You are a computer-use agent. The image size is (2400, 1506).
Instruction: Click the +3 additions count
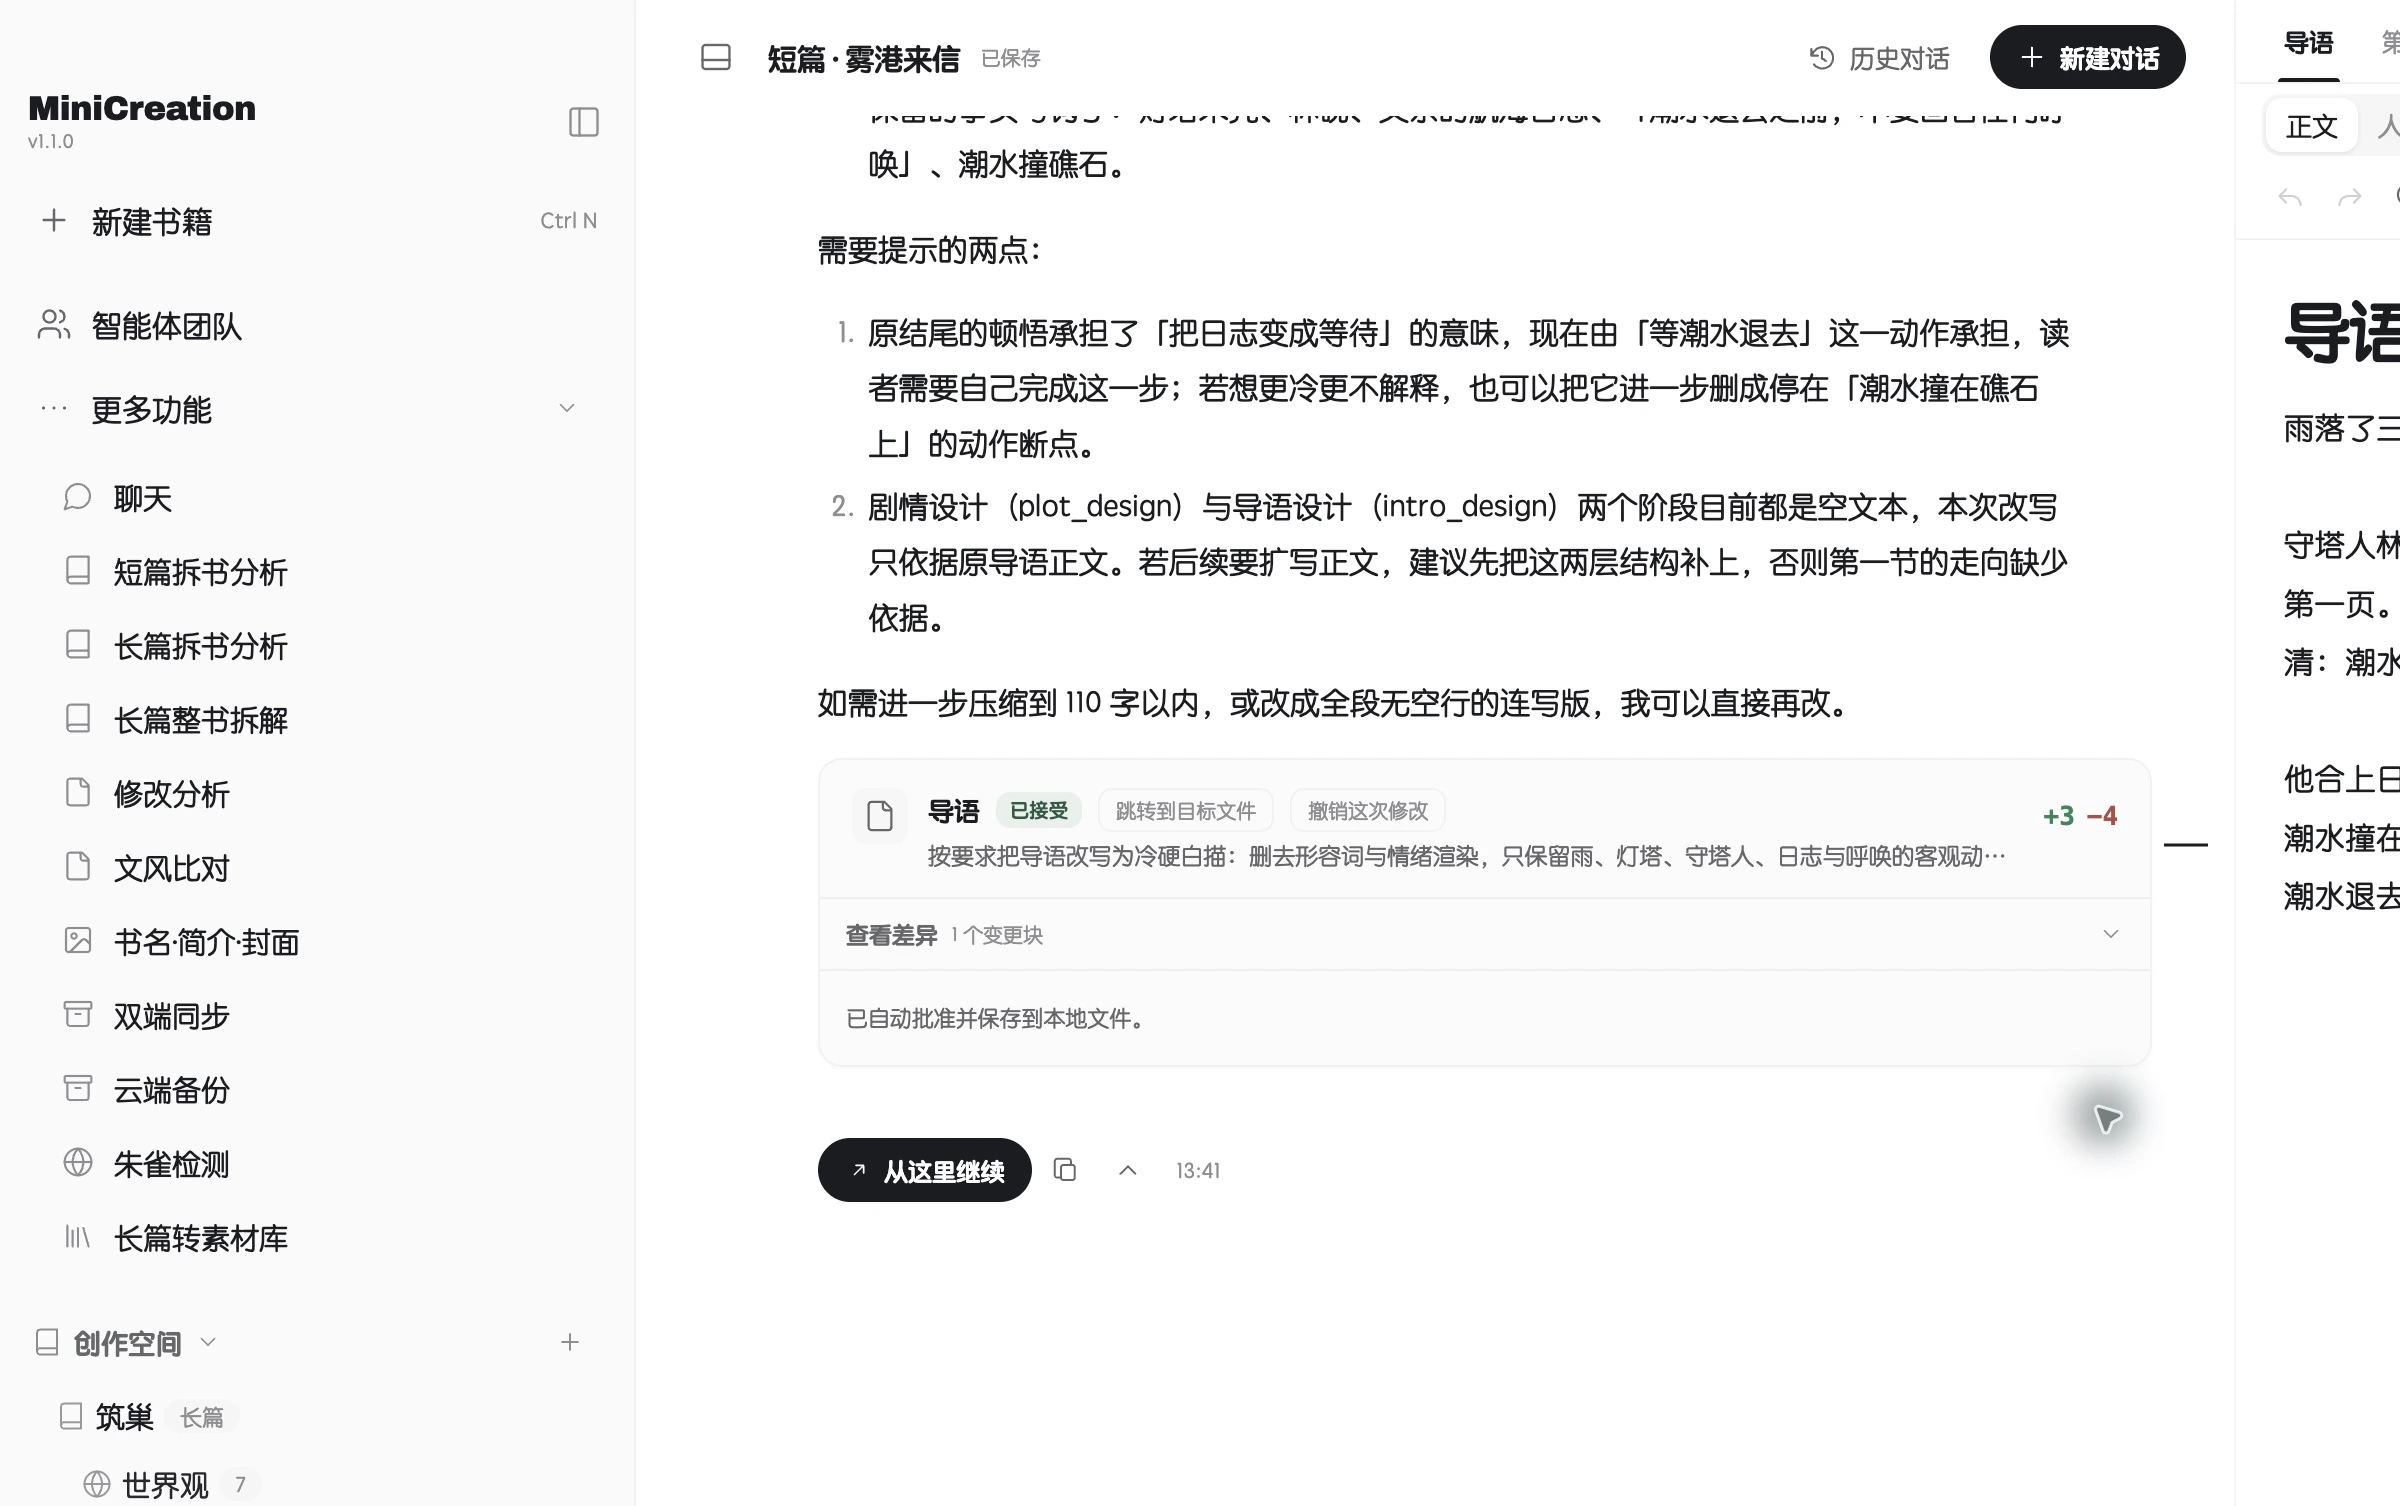coord(2058,816)
